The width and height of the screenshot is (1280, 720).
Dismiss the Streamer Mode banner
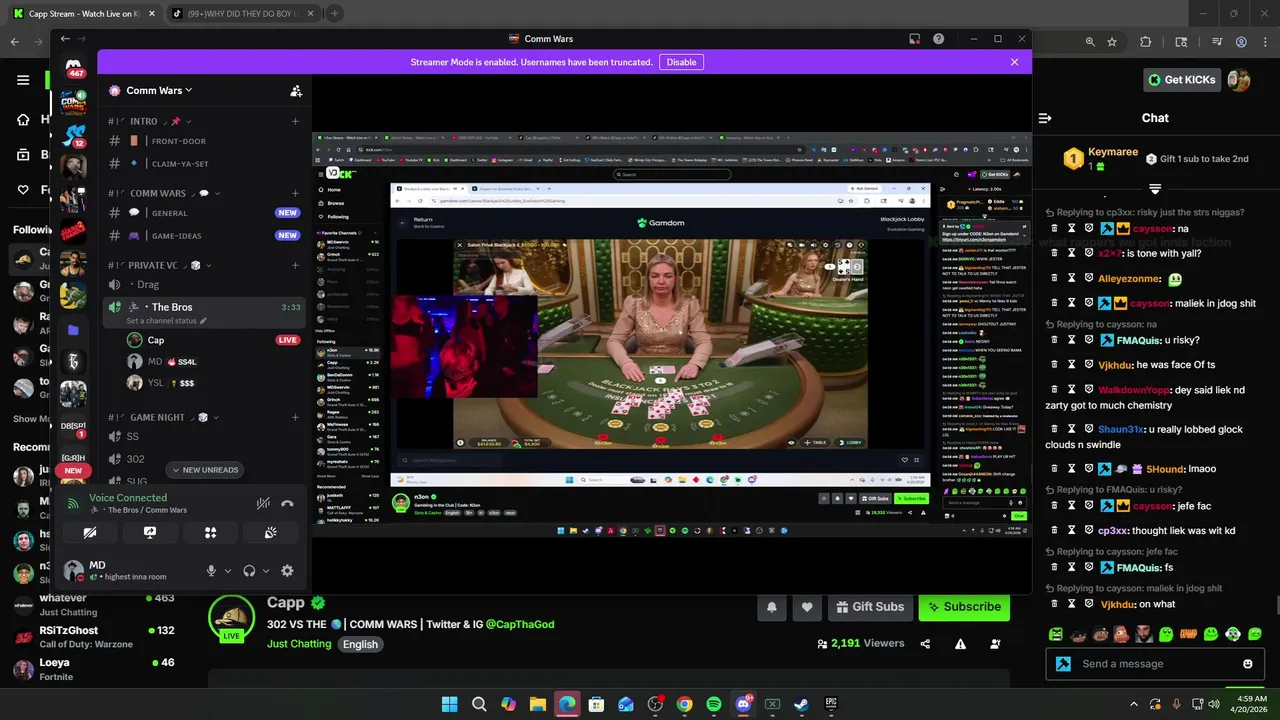(x=1014, y=62)
